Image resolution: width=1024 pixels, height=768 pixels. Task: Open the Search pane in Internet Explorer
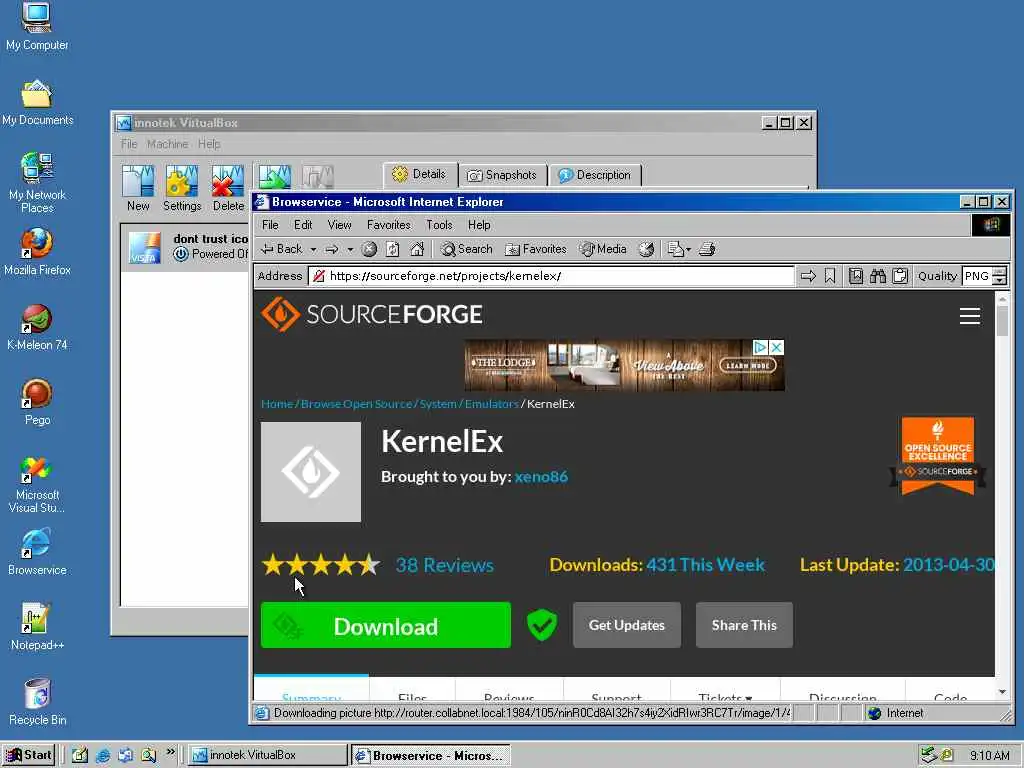pos(466,249)
